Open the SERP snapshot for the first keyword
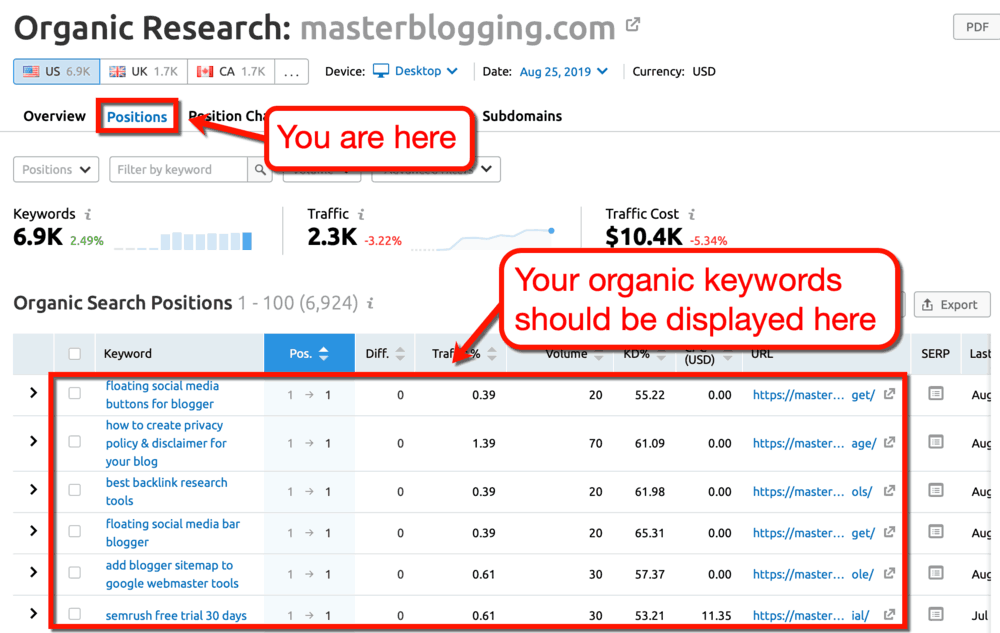Viewport: 1000px width, 633px height. [x=934, y=394]
